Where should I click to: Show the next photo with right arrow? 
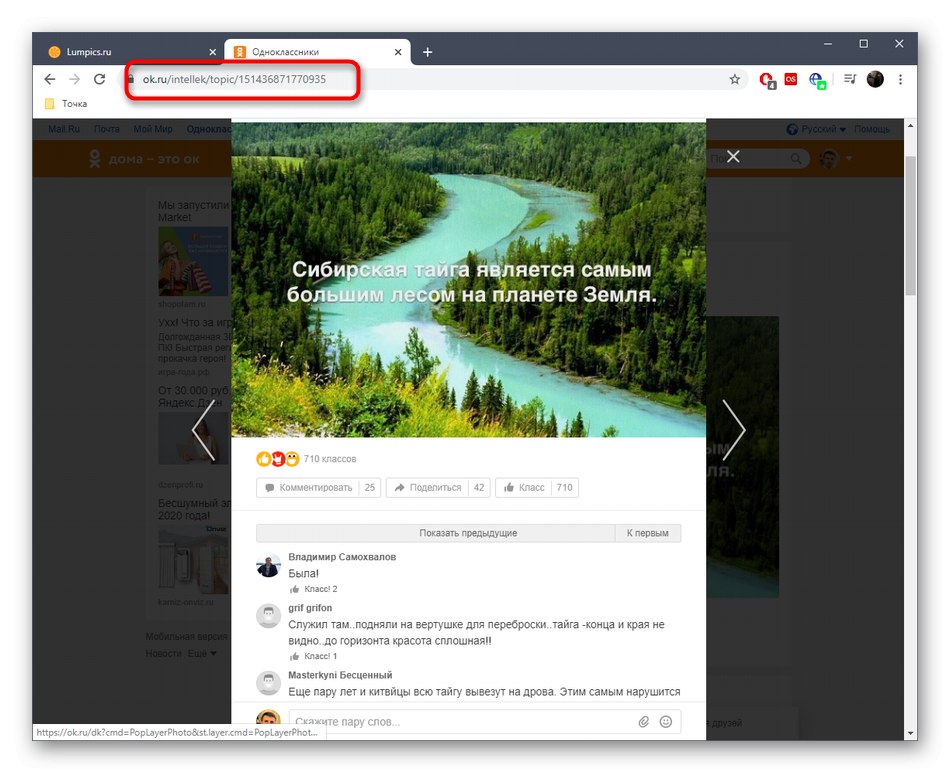click(734, 430)
